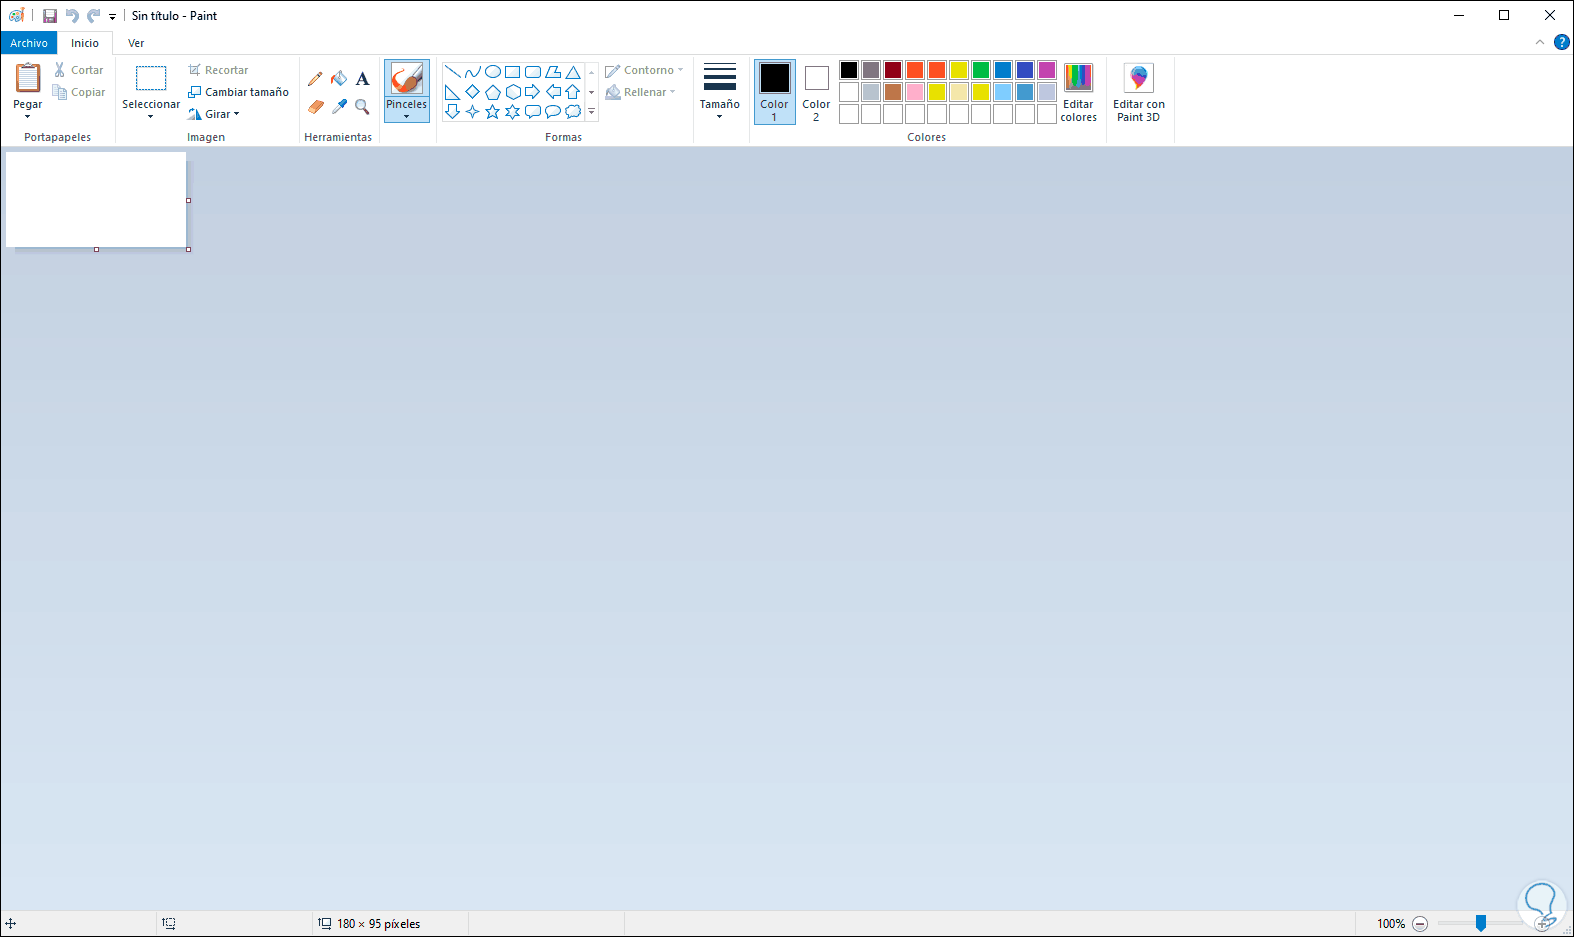Choose the Triangle shape

(x=573, y=72)
